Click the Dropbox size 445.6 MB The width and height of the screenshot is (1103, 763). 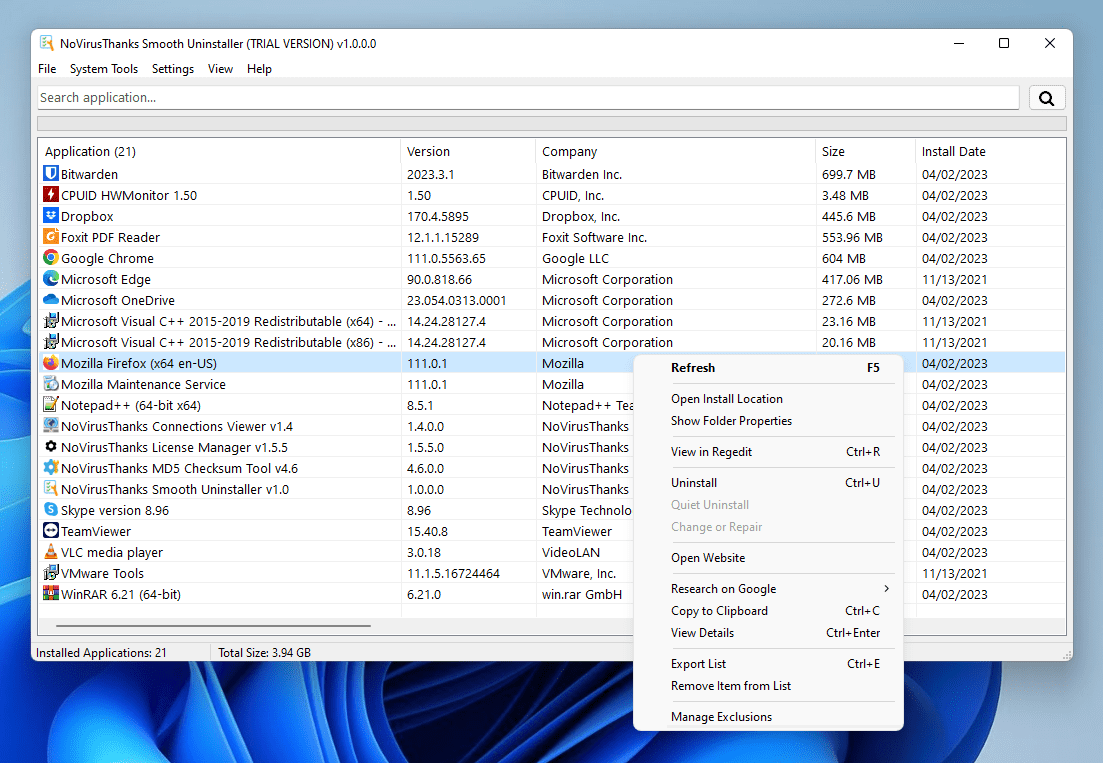tap(849, 217)
